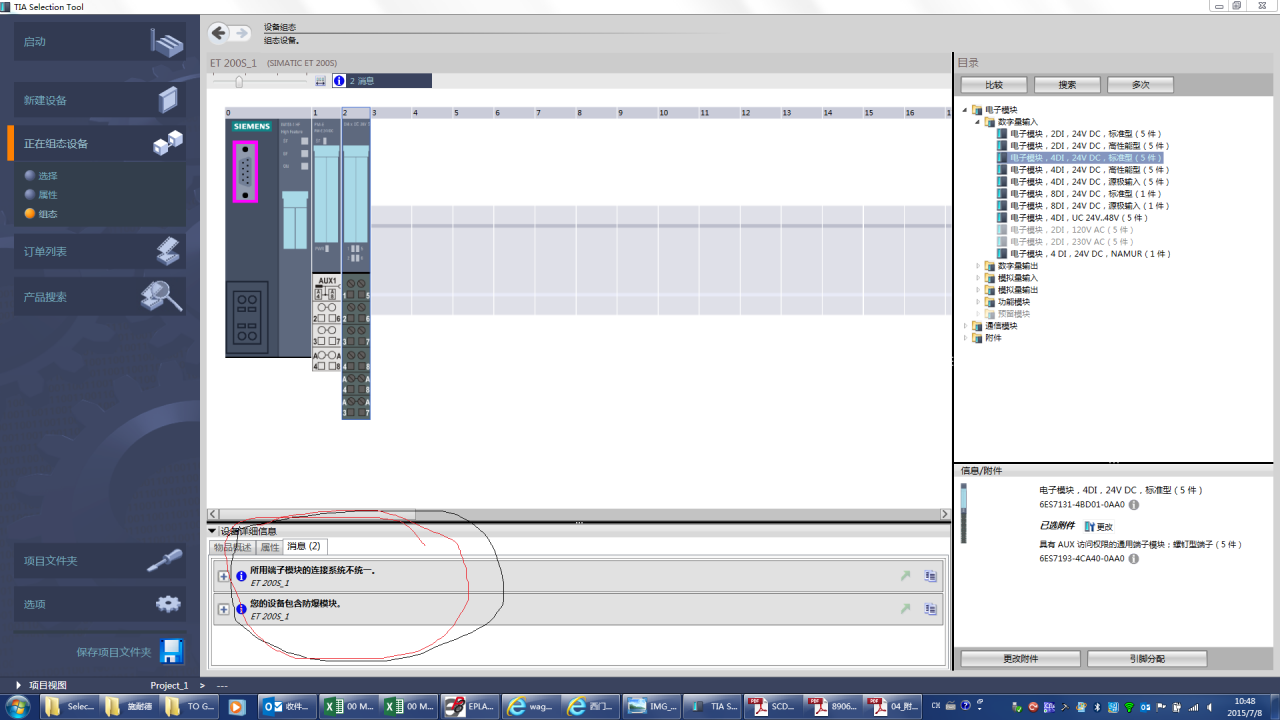1280x720 pixels.
Task: Select 4DI 24V DC 源极输入 module
Action: point(1088,182)
